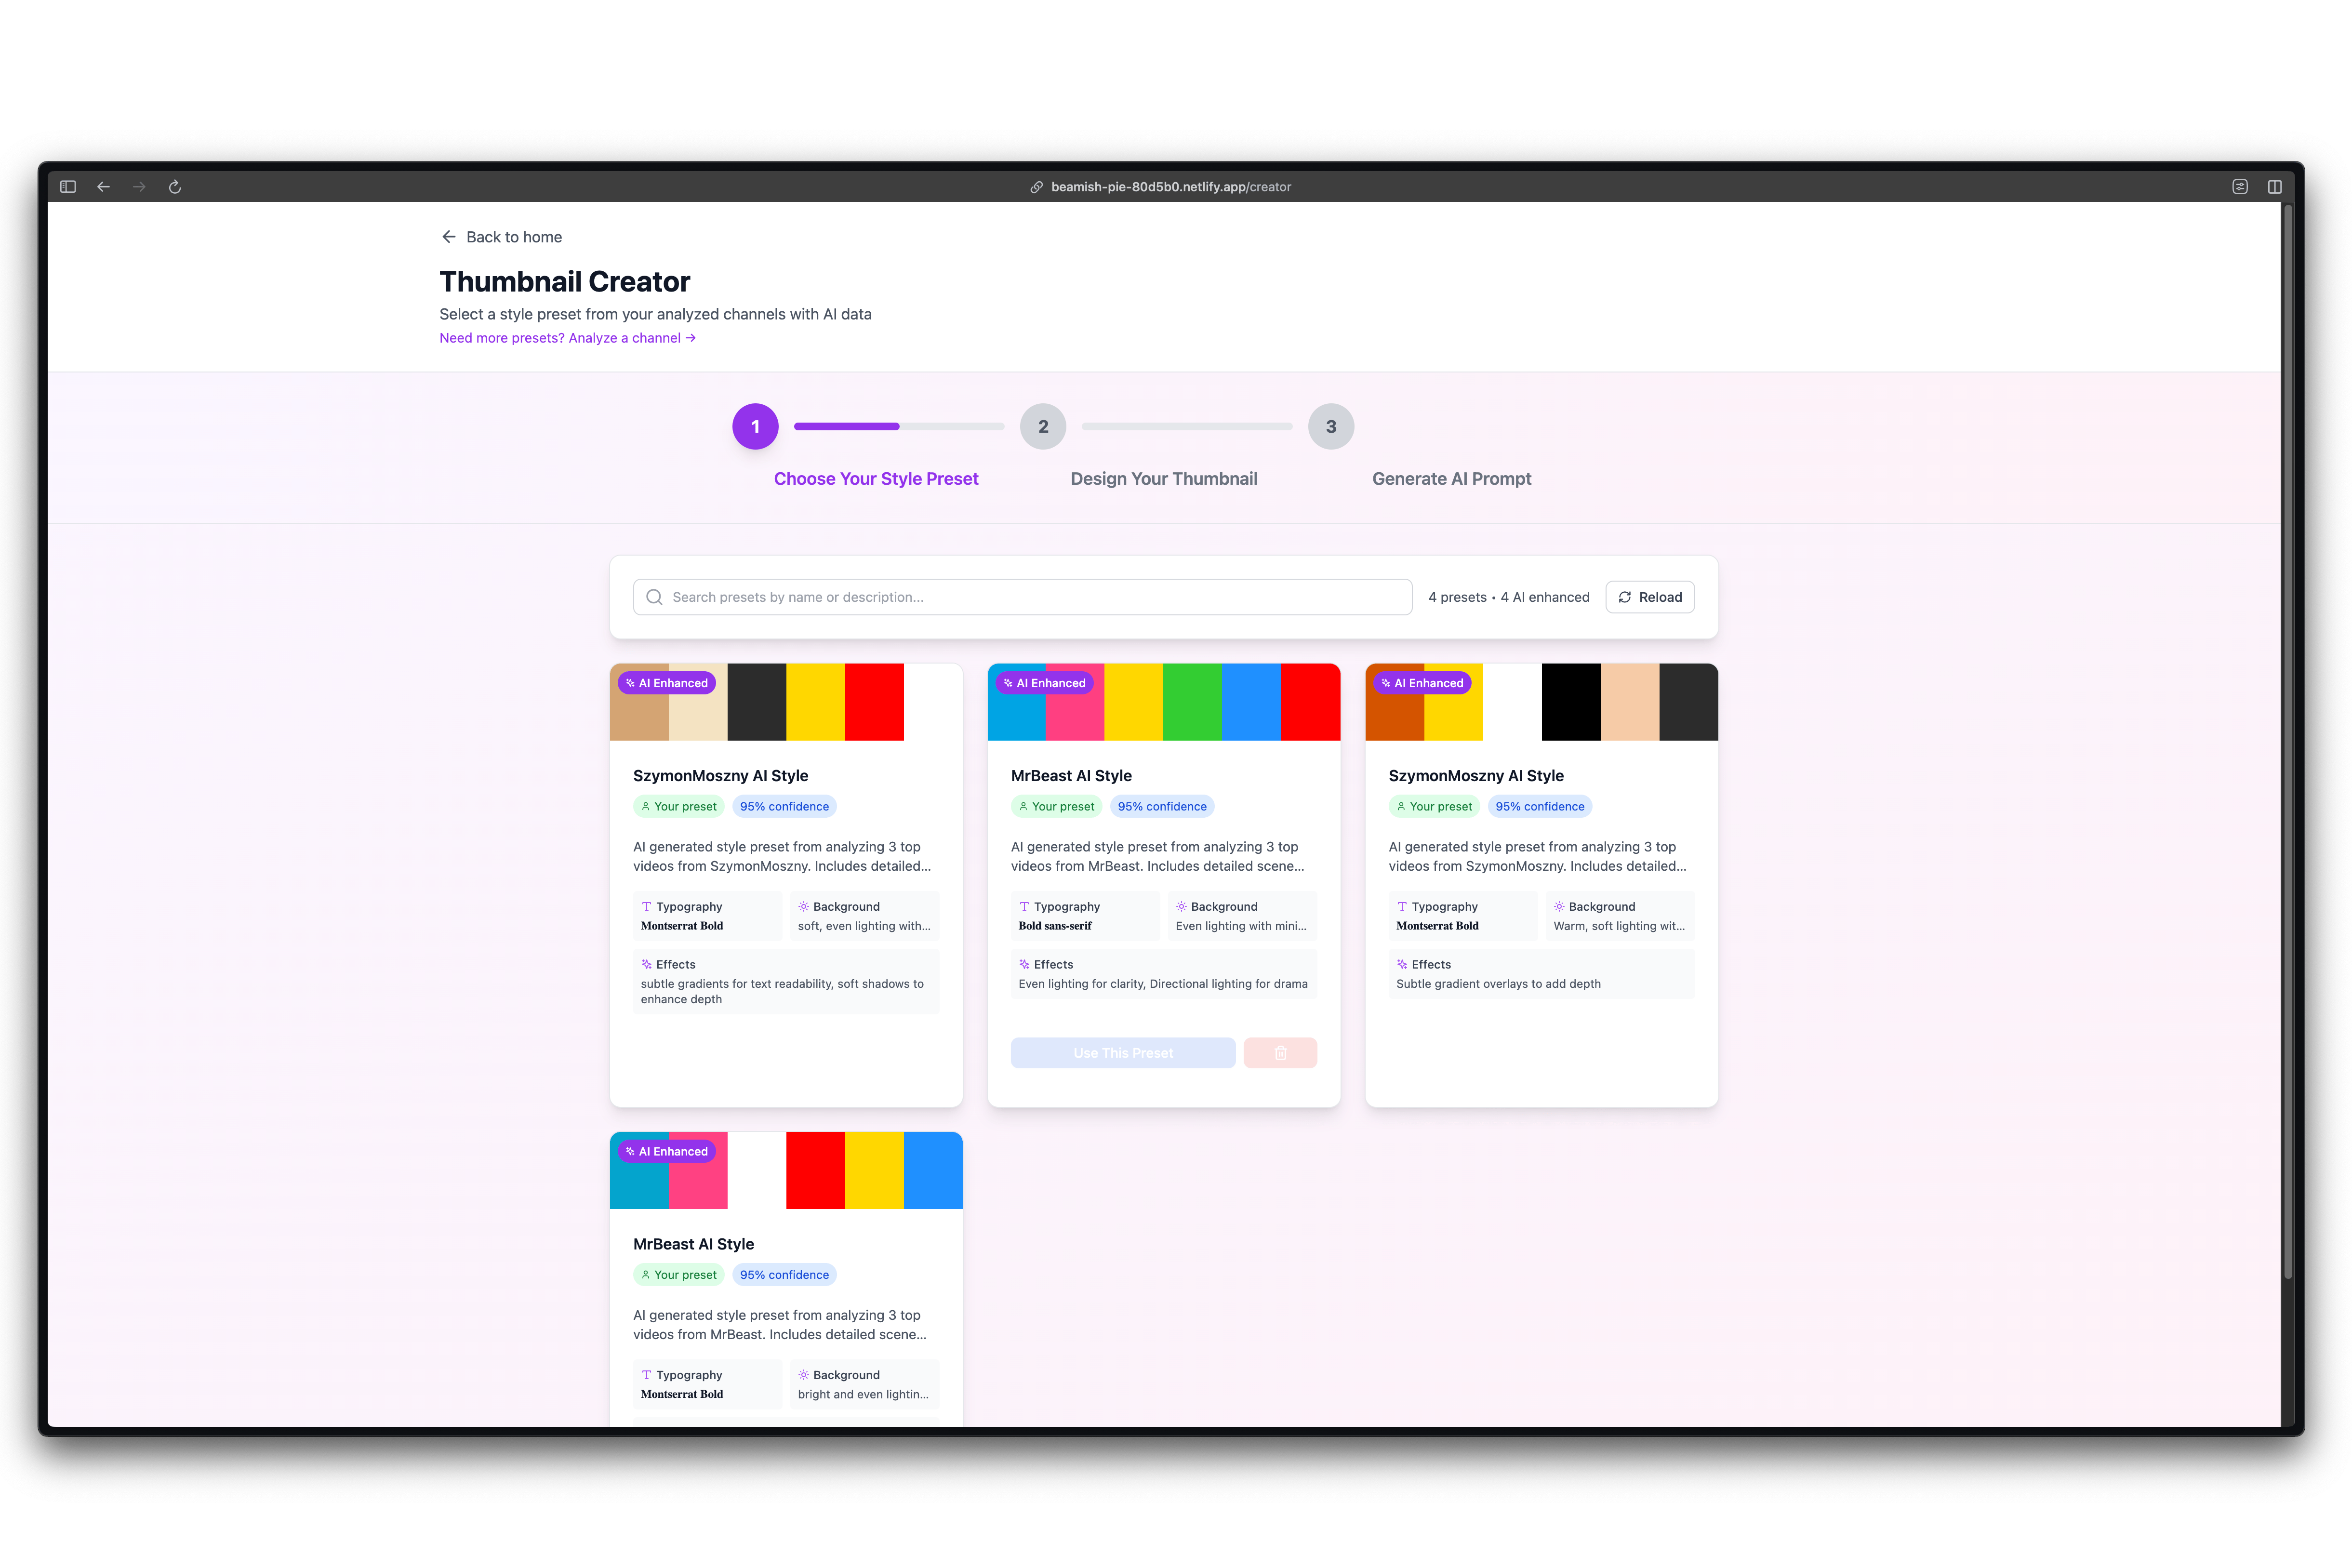Toggle the browser sidebar icon
Image resolution: width=2352 pixels, height=1568 pixels.
[x=67, y=187]
